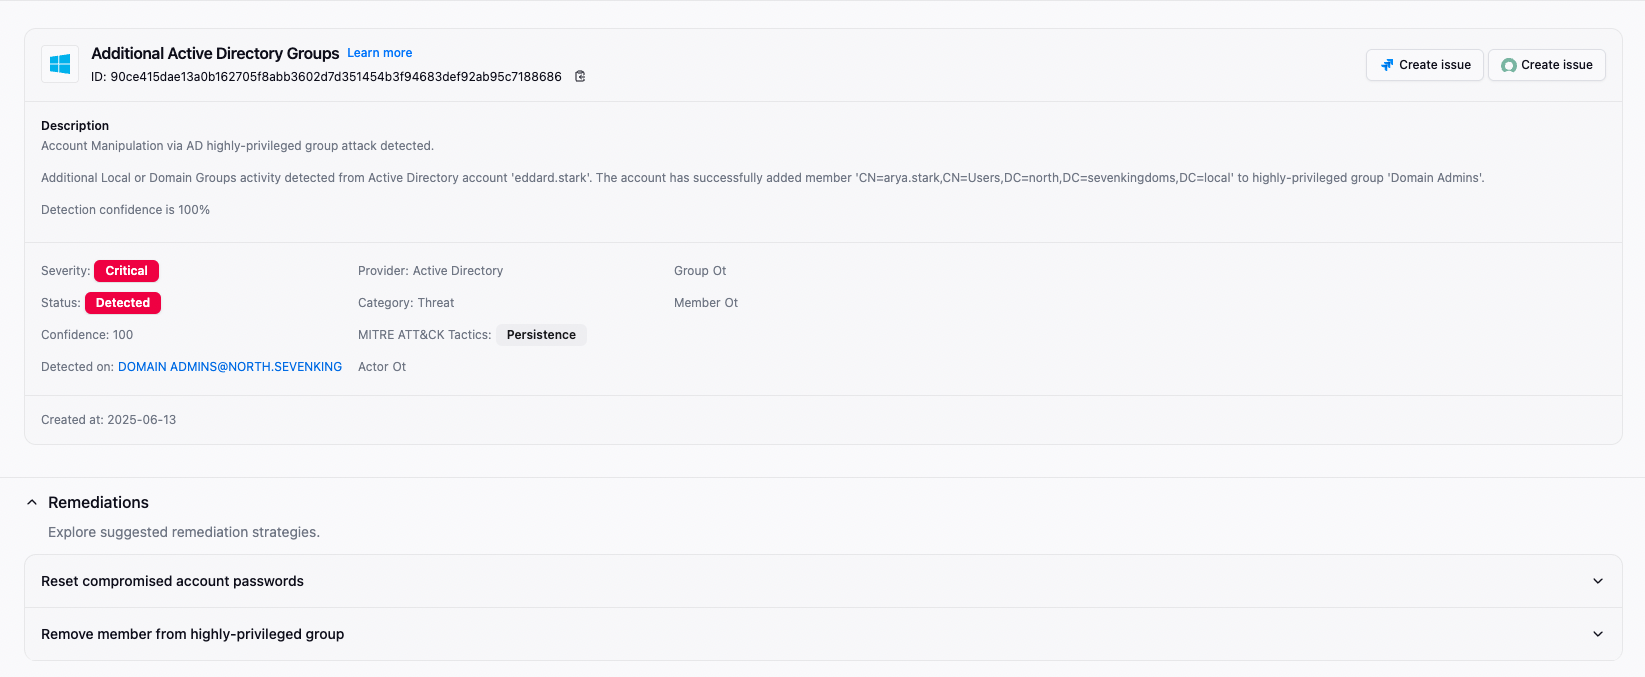Click 'Provider: Active Directory' text

pos(430,271)
